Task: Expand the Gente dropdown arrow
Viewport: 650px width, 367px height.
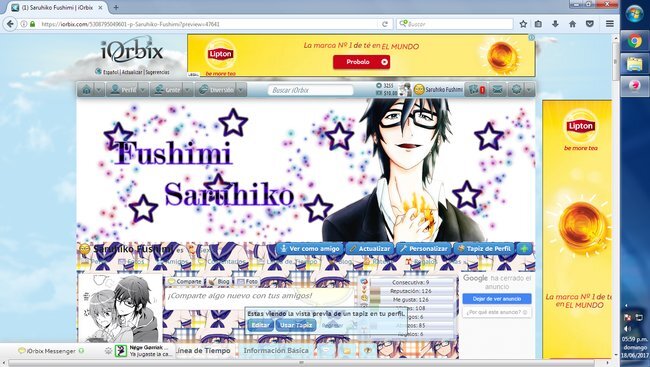Action: (x=187, y=90)
